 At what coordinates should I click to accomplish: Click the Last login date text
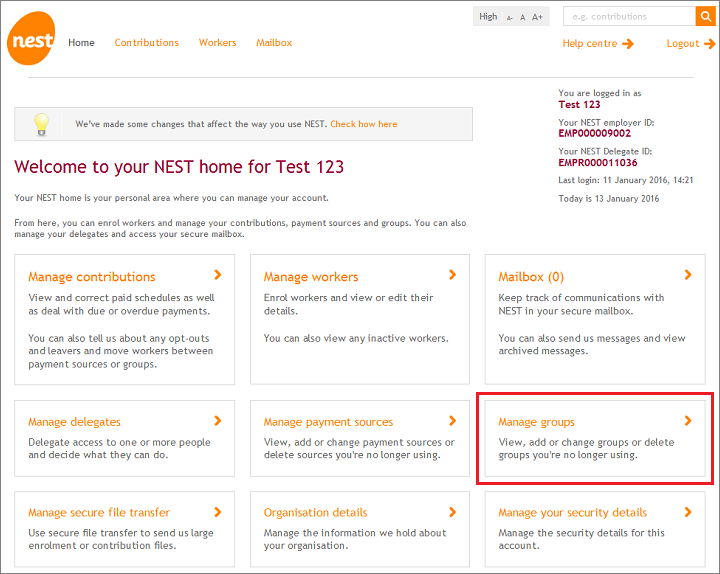click(x=626, y=180)
